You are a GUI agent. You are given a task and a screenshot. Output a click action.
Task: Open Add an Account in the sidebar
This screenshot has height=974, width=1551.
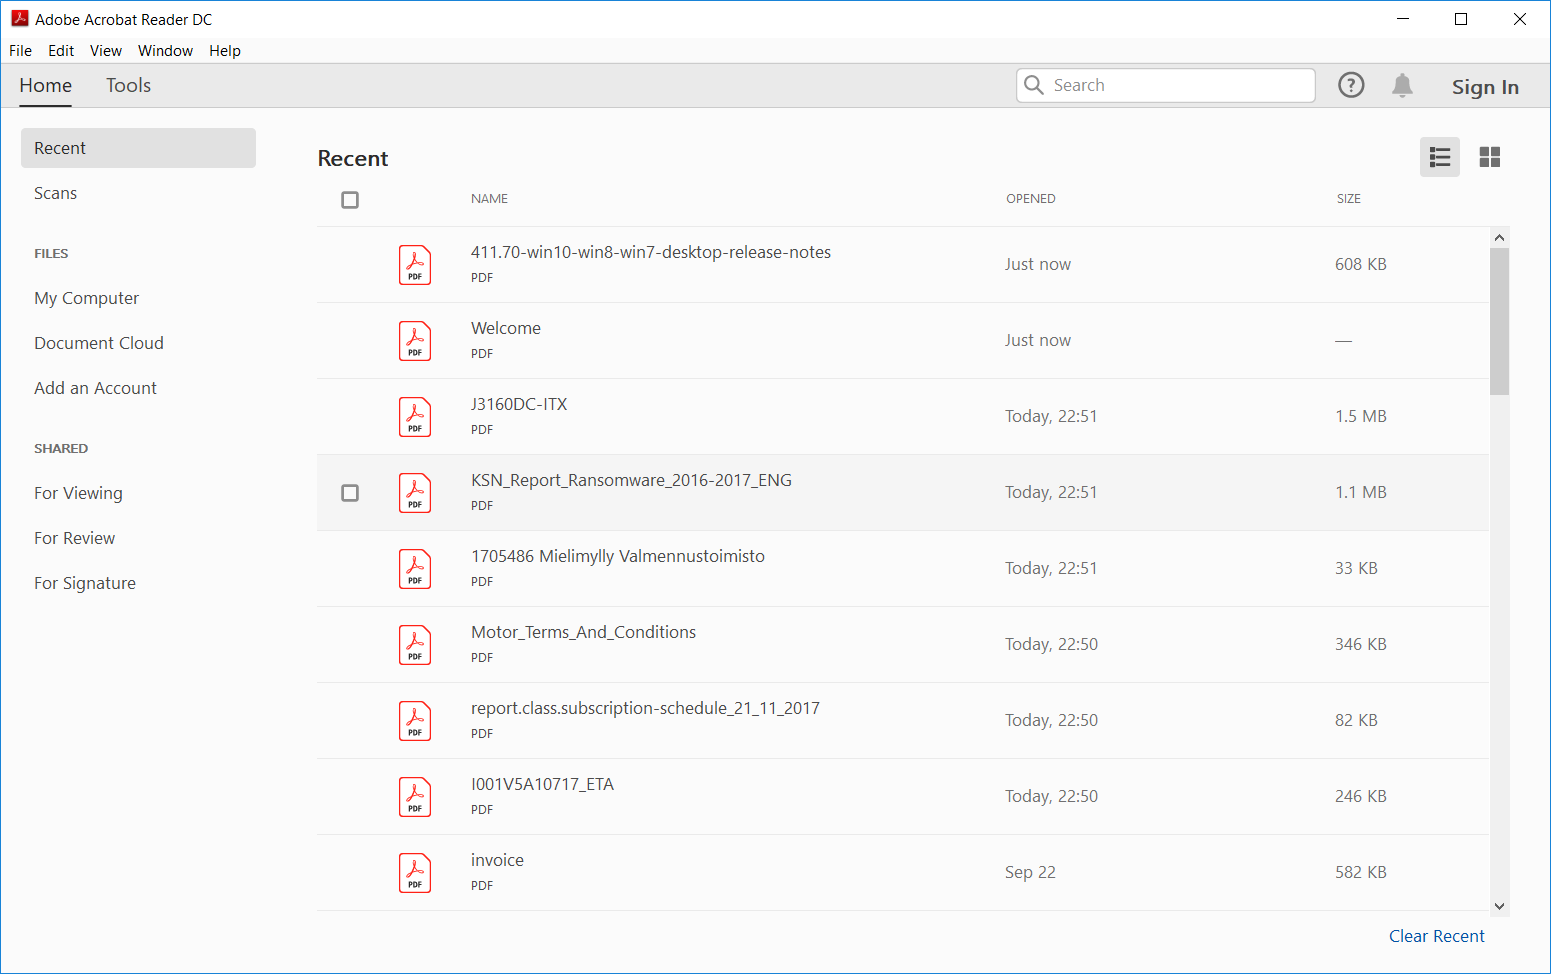click(x=95, y=388)
